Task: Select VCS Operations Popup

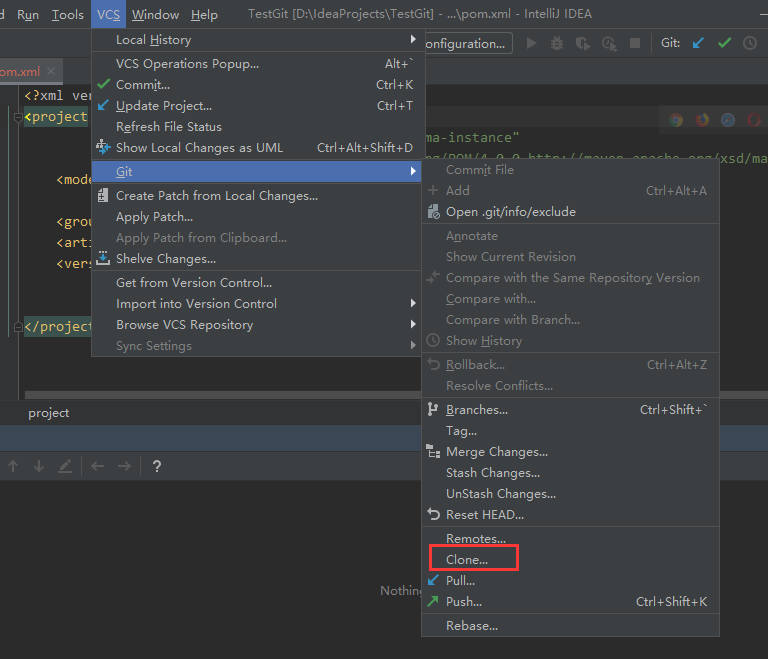Action: [257, 64]
